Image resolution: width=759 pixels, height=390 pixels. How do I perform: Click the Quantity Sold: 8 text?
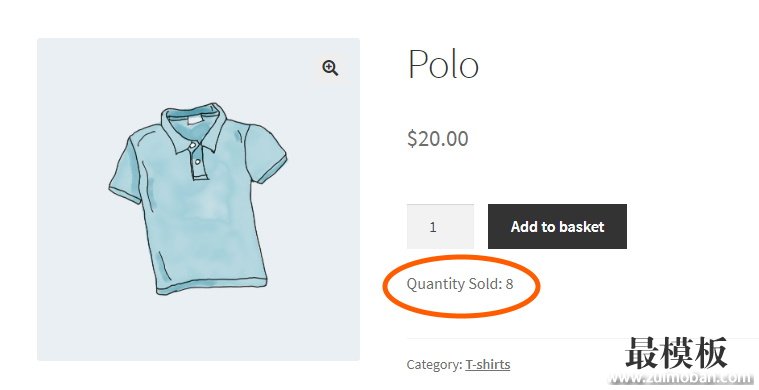[x=459, y=284]
